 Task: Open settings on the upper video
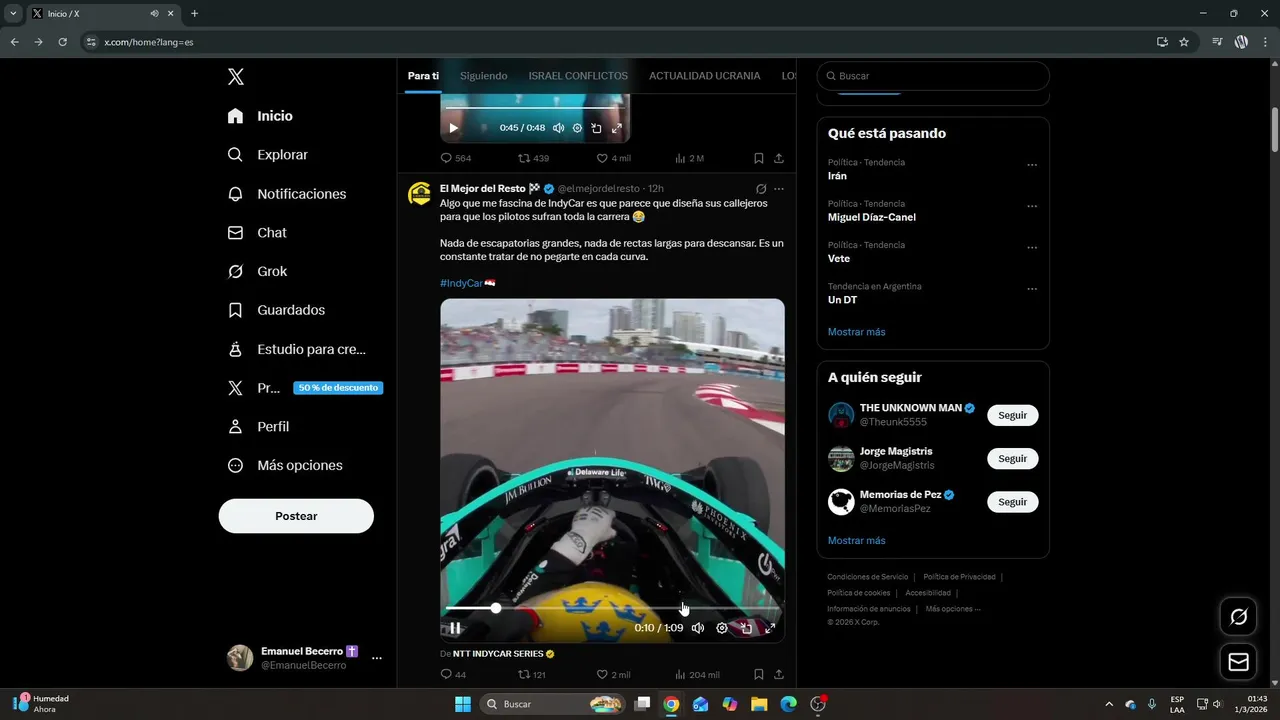click(x=577, y=128)
